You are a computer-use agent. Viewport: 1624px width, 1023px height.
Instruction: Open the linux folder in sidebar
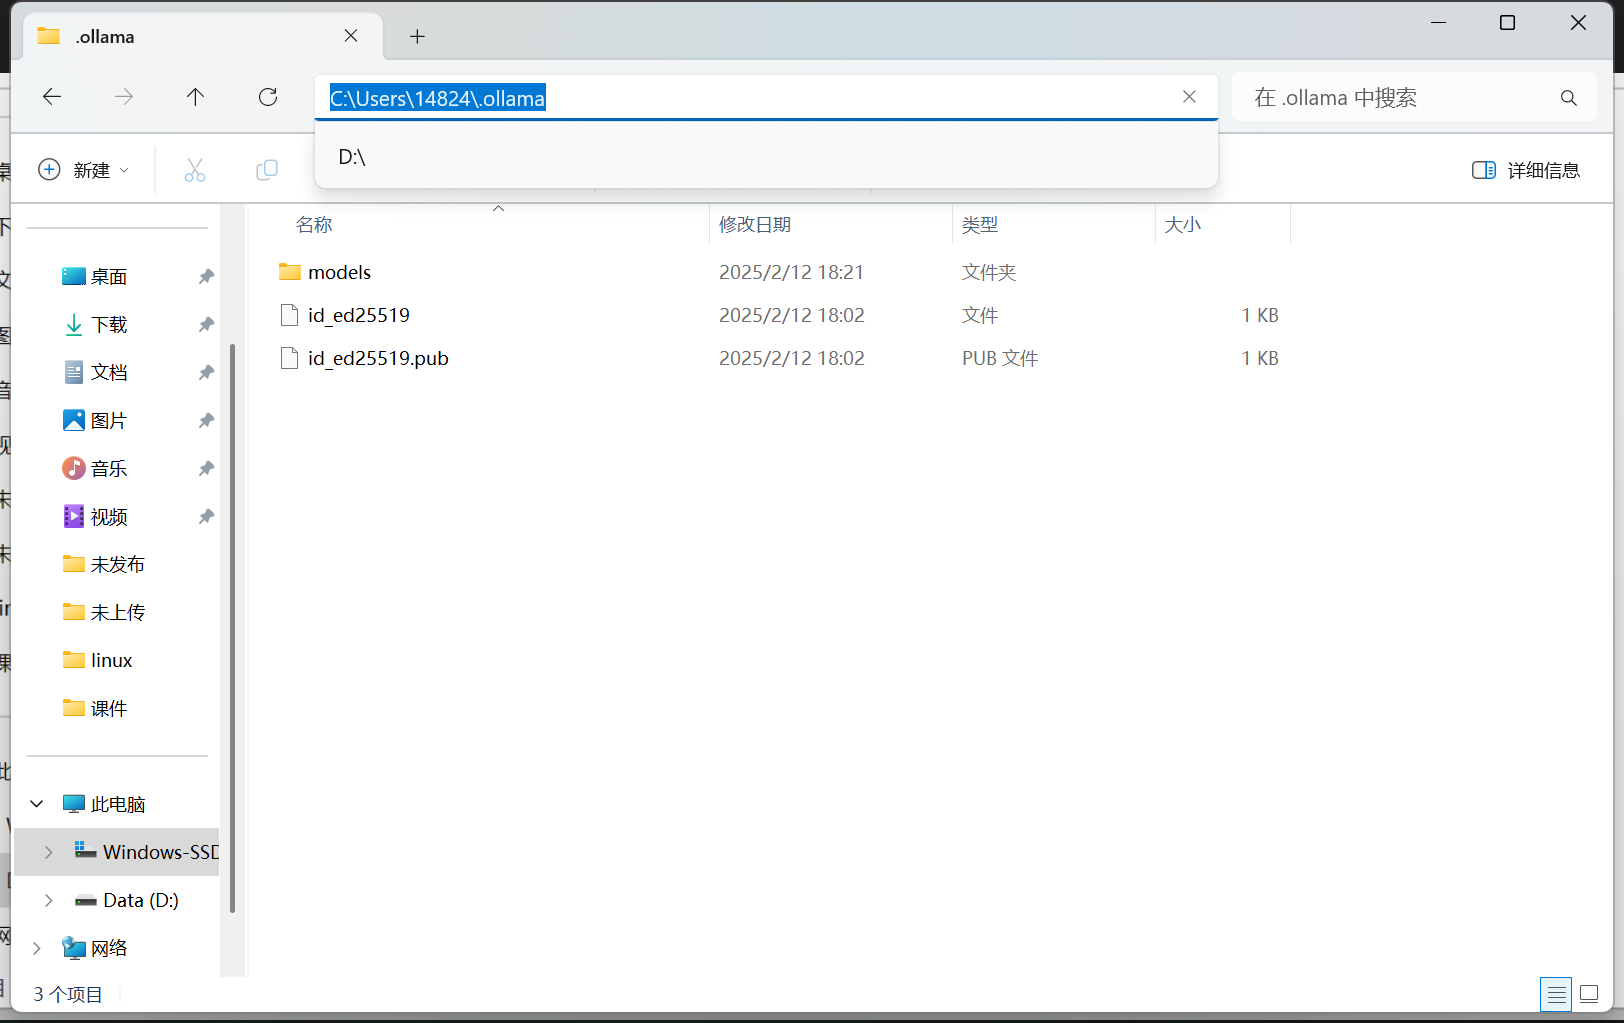(112, 661)
